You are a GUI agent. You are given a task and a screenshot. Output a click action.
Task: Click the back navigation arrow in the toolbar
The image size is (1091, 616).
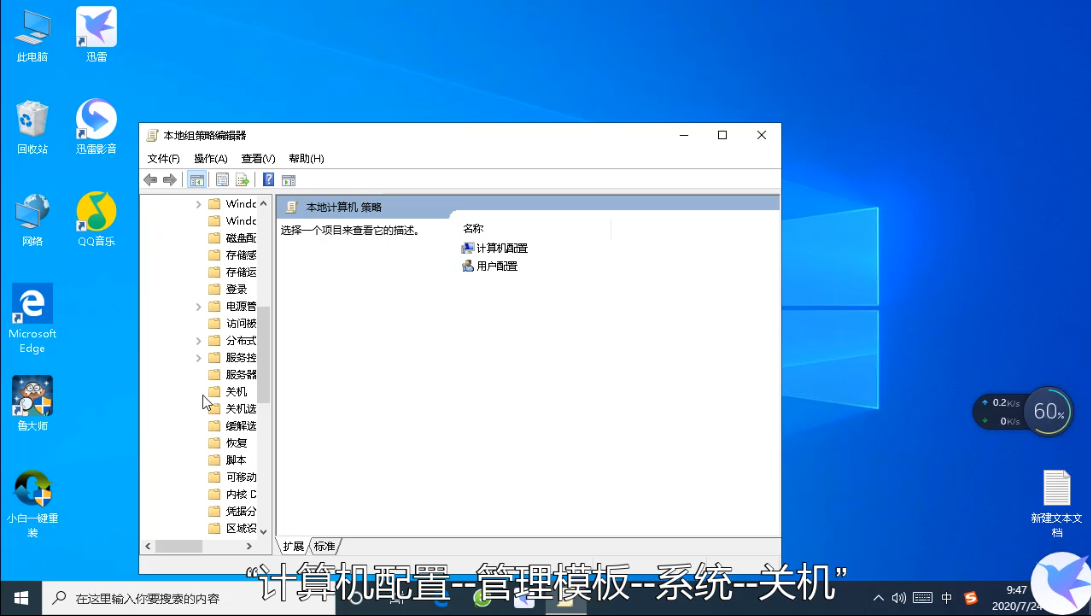click(150, 179)
